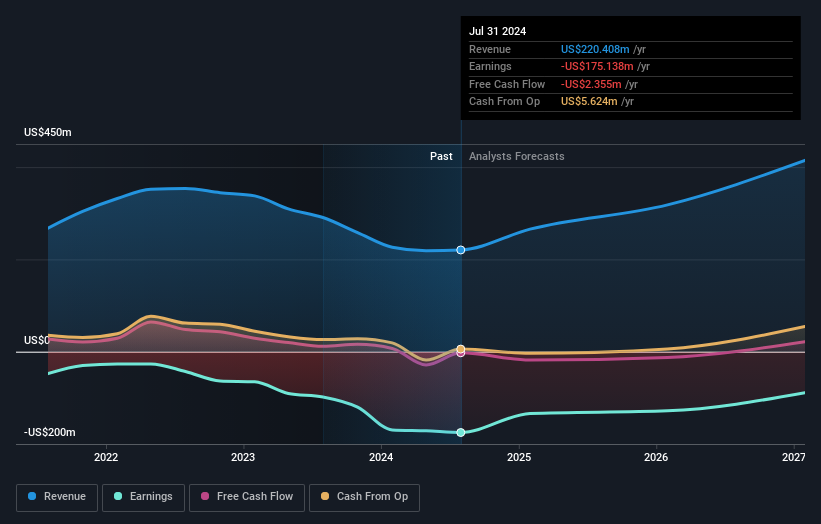Click the Free Cash Flow label in tooltip
The width and height of the screenshot is (821, 524).
point(507,84)
